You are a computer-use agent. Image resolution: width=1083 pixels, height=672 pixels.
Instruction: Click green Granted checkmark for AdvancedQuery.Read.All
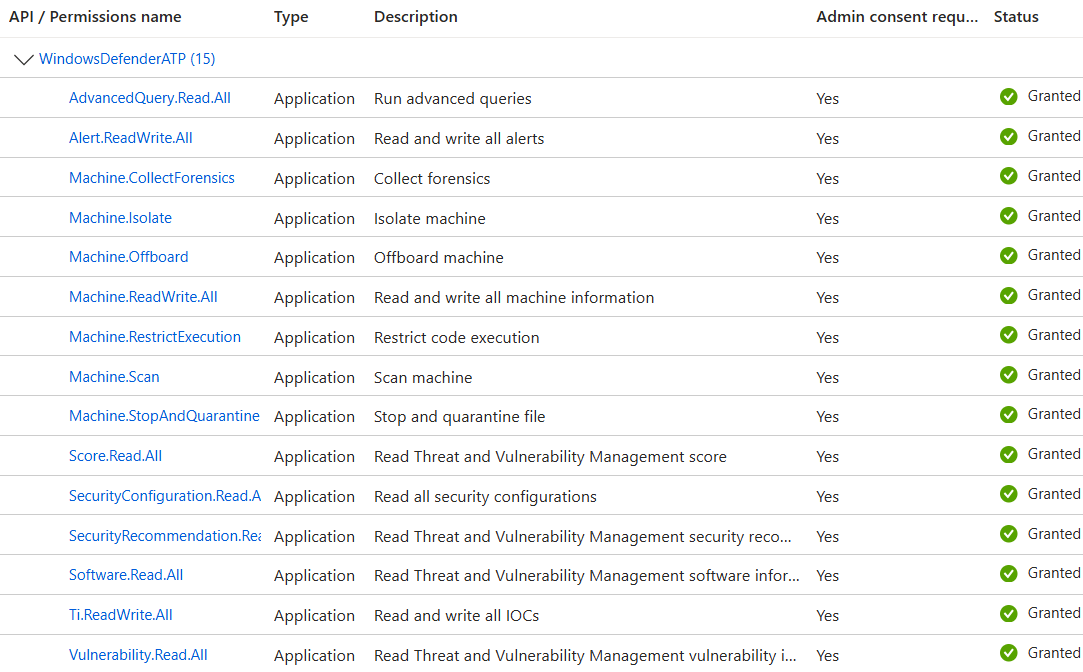point(1008,97)
